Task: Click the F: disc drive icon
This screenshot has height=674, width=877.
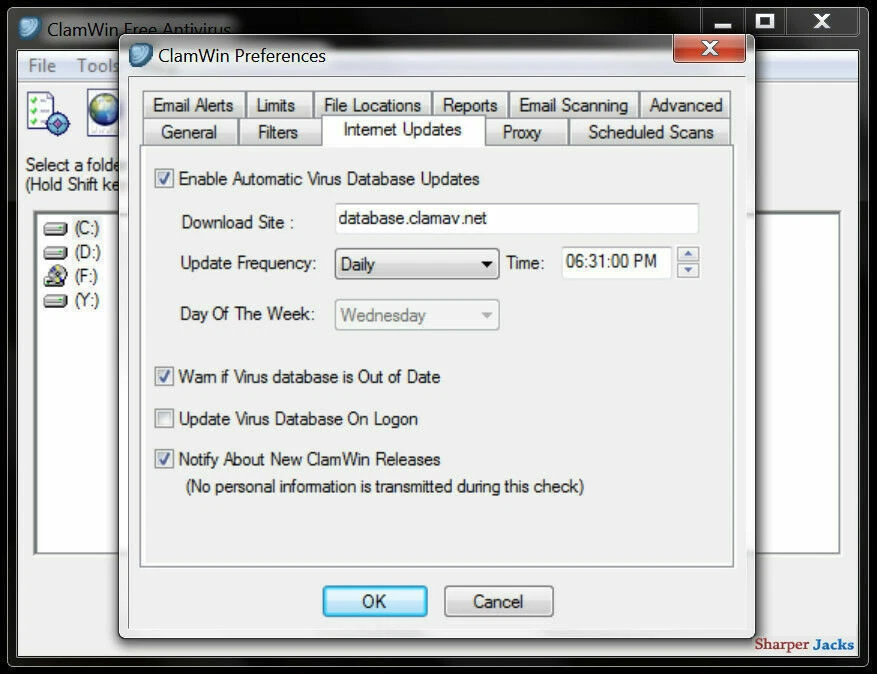Action: pos(55,277)
